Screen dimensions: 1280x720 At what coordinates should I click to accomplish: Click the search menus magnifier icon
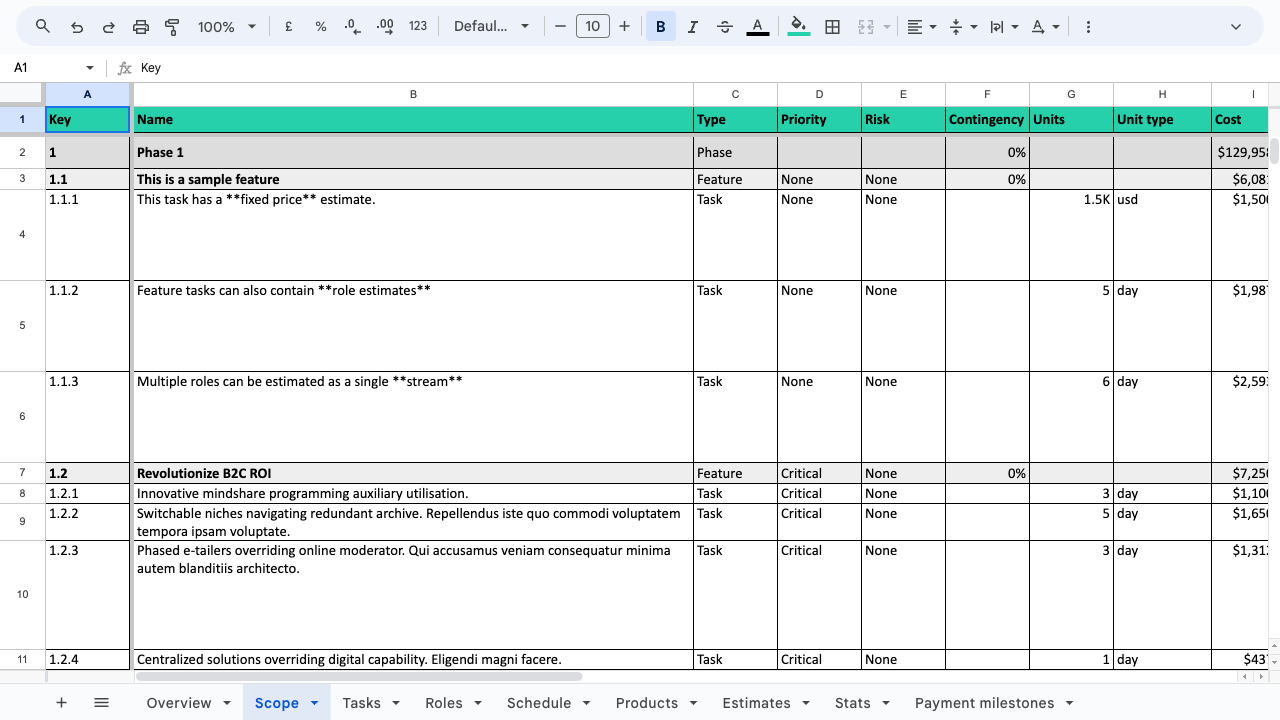(x=42, y=27)
